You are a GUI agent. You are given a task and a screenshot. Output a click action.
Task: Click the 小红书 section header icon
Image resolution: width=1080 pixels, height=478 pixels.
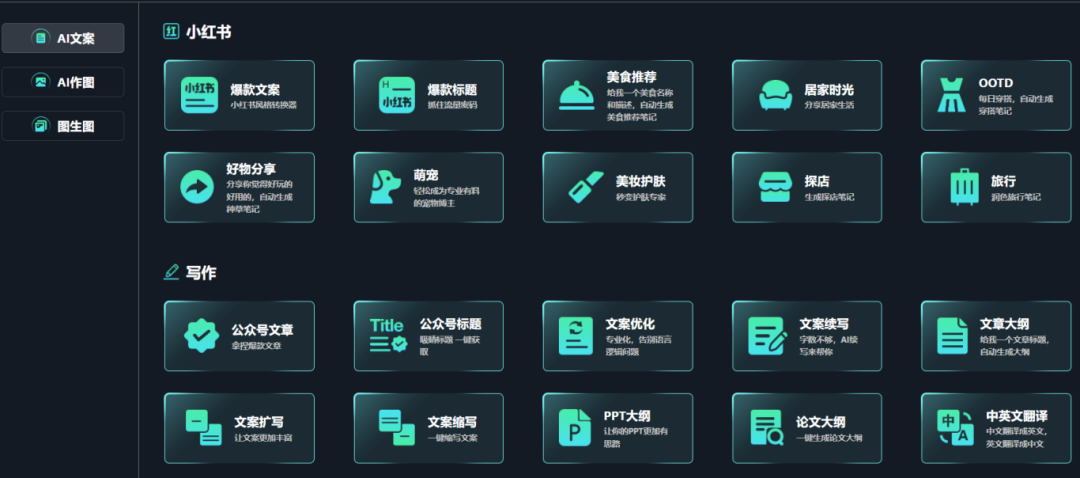(x=171, y=32)
